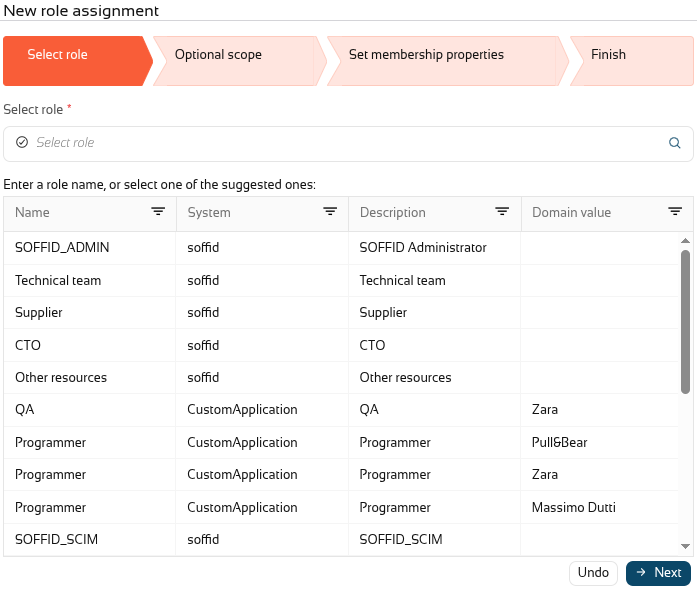Open the Domain value column filter icon
697x589 pixels.
675,212
